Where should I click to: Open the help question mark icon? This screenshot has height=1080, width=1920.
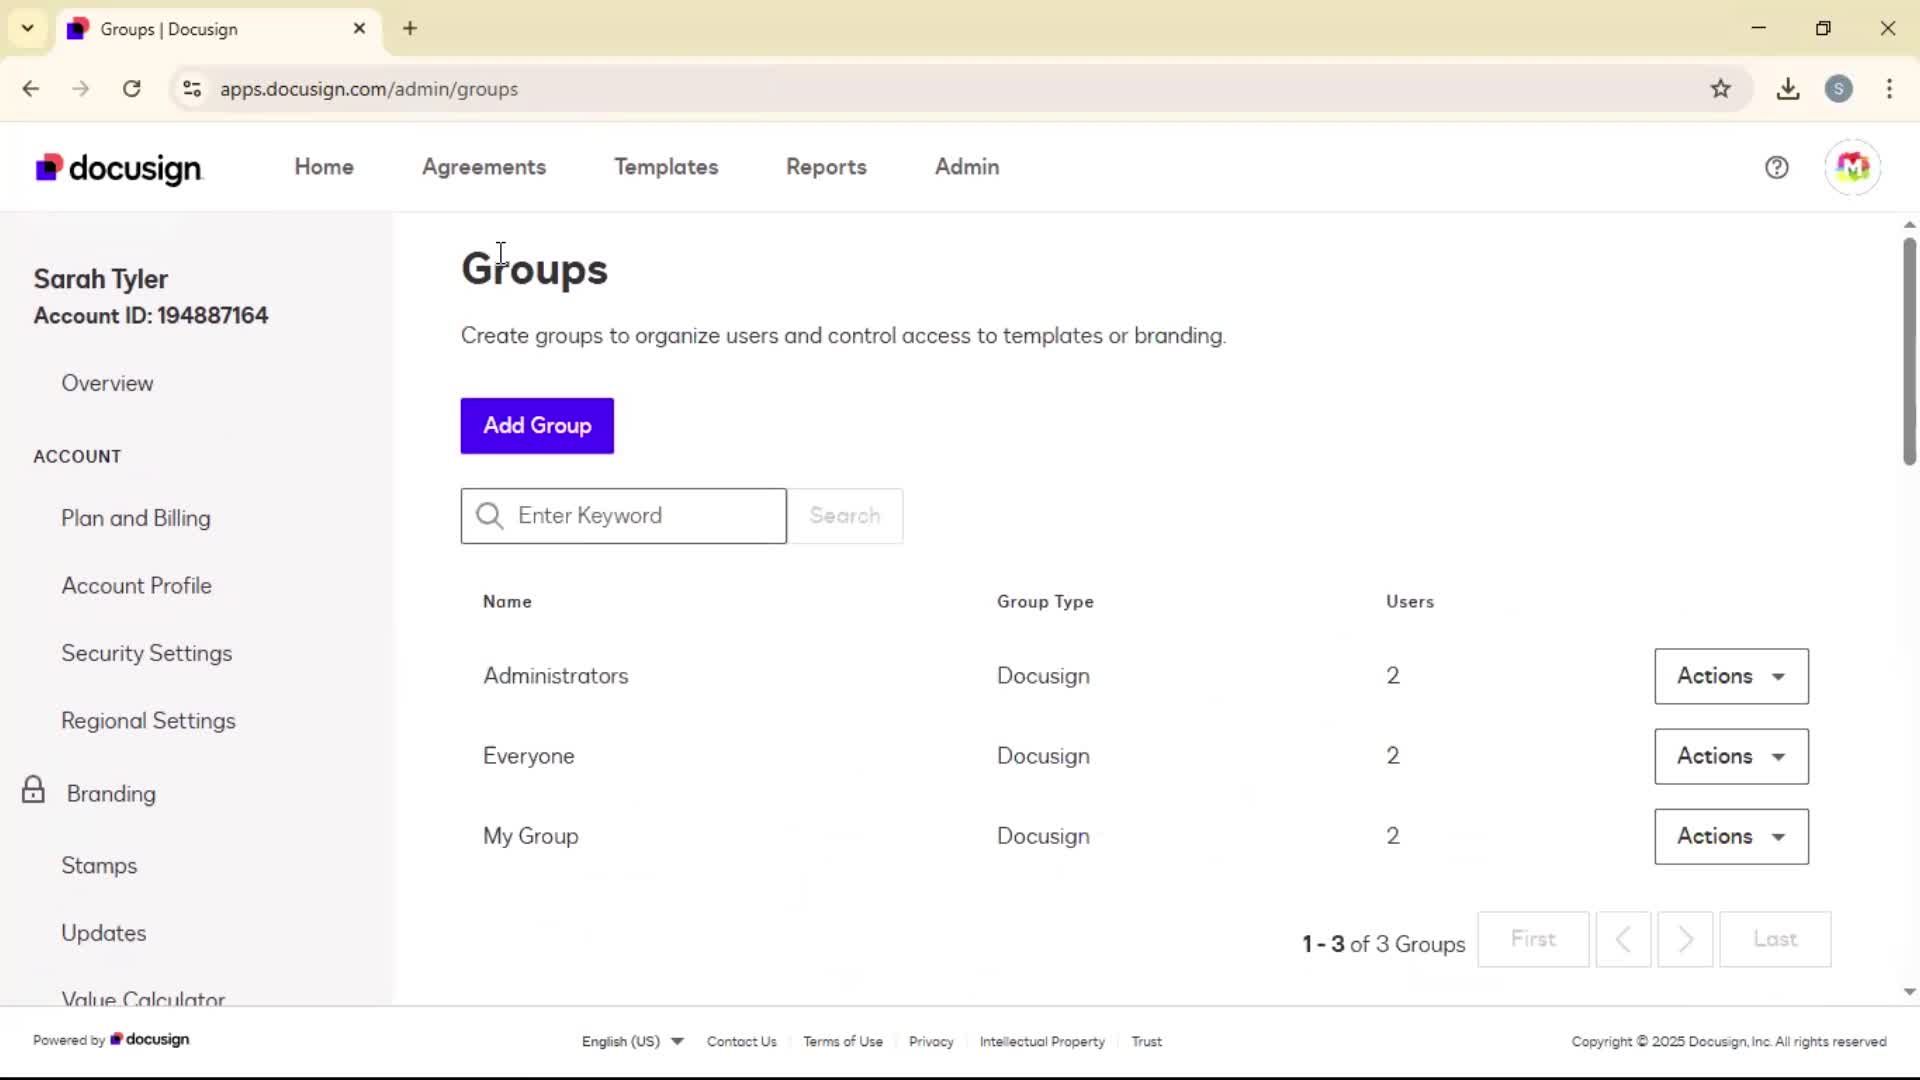click(x=1776, y=168)
